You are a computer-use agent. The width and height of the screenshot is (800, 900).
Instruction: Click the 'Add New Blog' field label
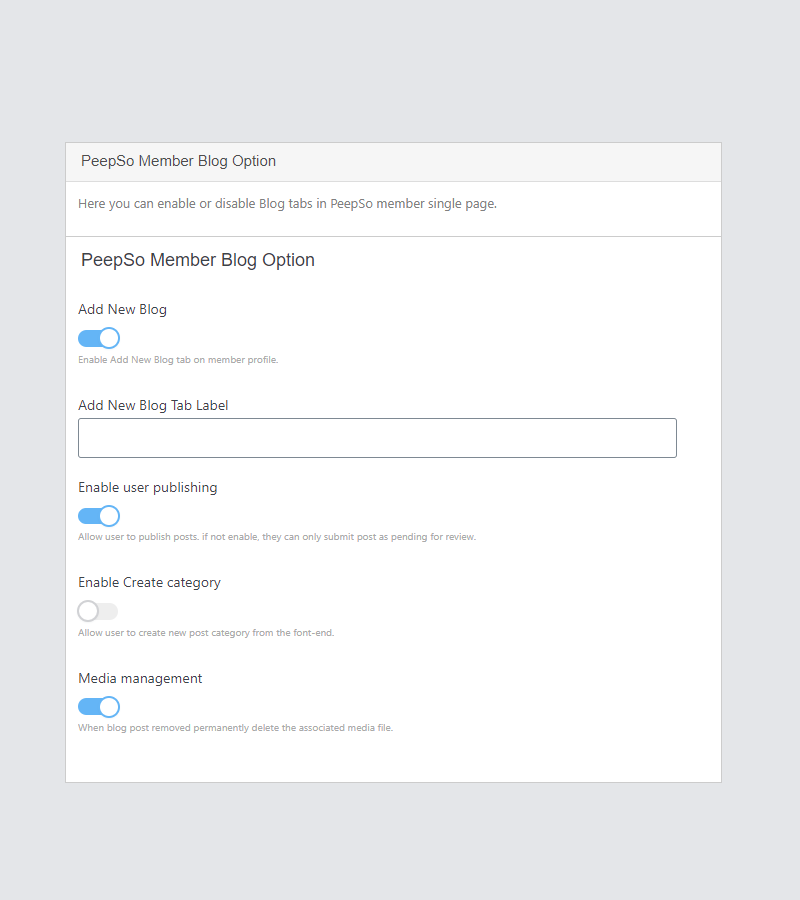click(x=122, y=310)
